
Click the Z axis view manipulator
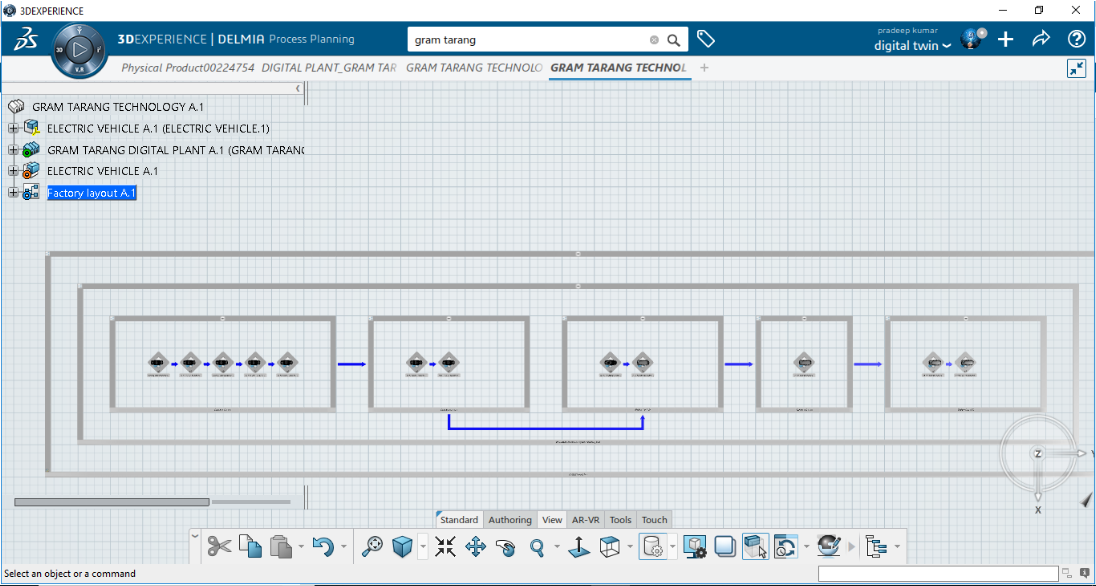[1038, 454]
